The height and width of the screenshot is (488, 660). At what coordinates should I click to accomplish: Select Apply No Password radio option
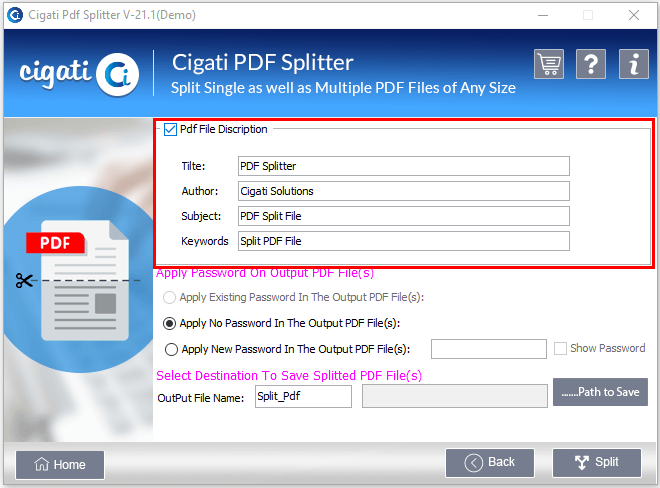(x=169, y=323)
